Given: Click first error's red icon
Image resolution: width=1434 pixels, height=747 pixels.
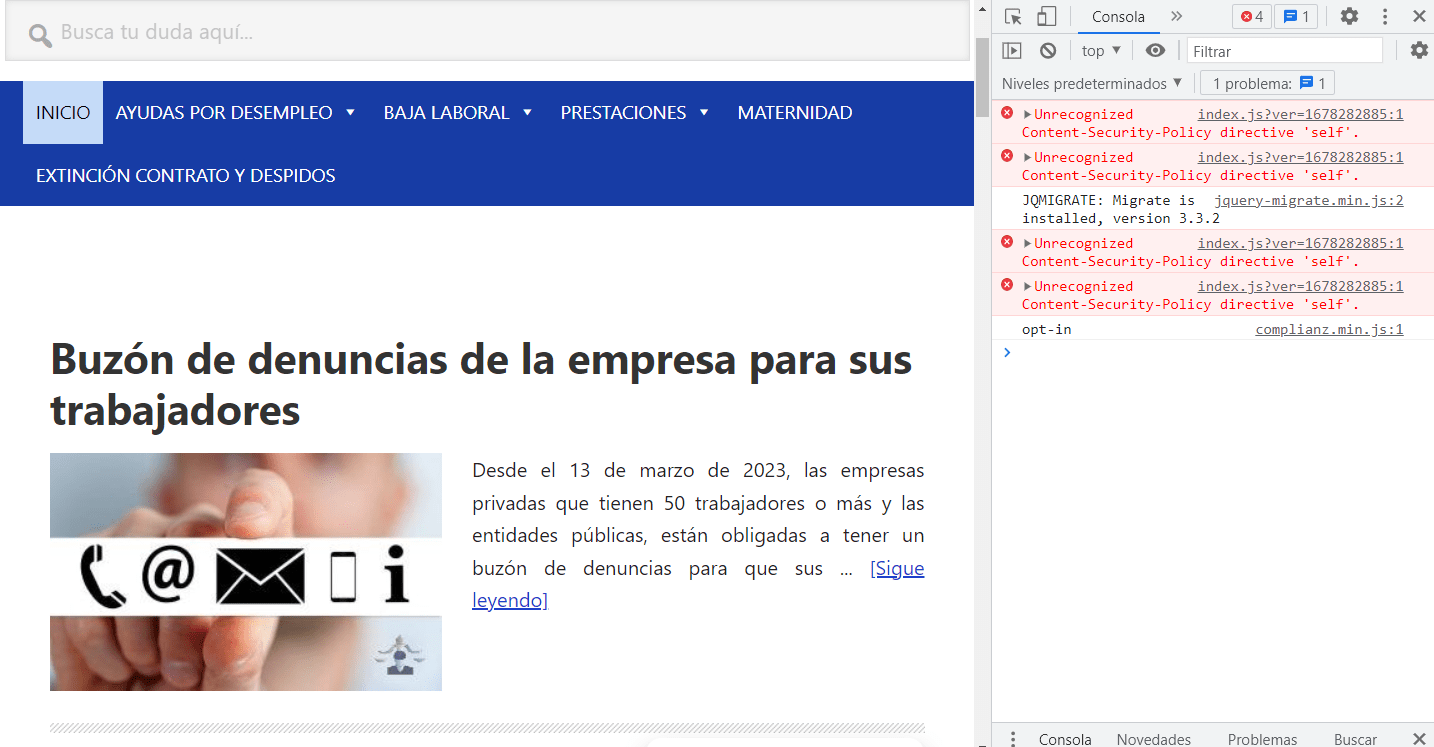Looking at the screenshot, I should click(1007, 113).
